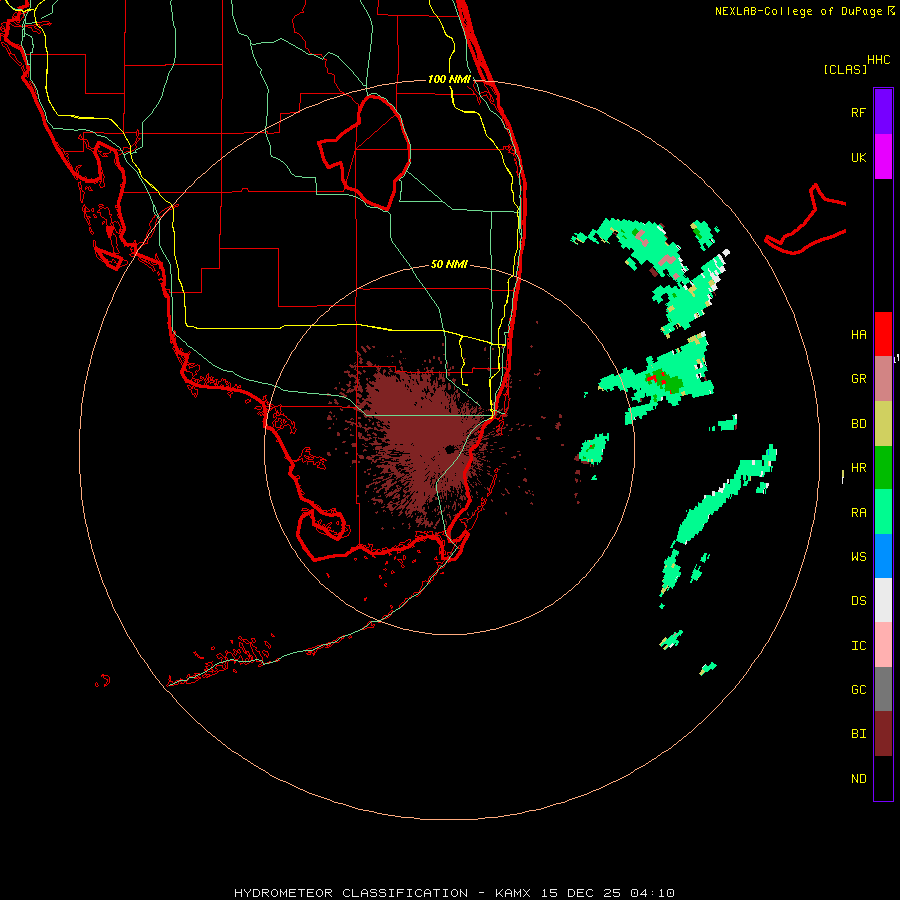Click the purple RF legend color swatch
The height and width of the screenshot is (900, 900).
click(x=883, y=112)
